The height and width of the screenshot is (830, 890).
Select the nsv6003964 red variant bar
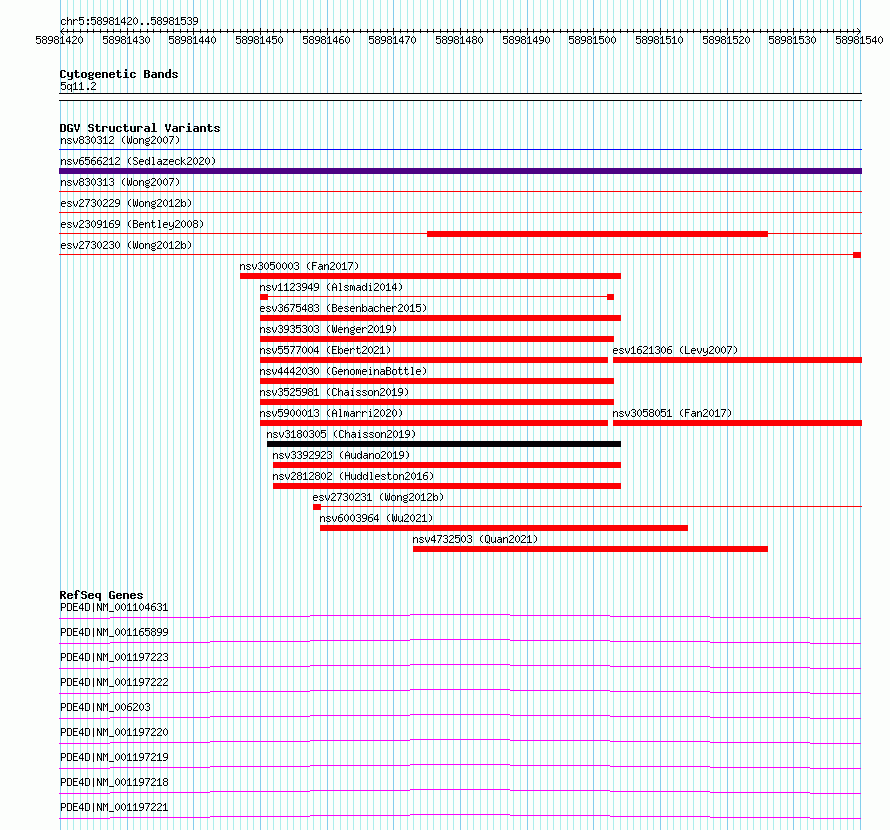(x=504, y=528)
